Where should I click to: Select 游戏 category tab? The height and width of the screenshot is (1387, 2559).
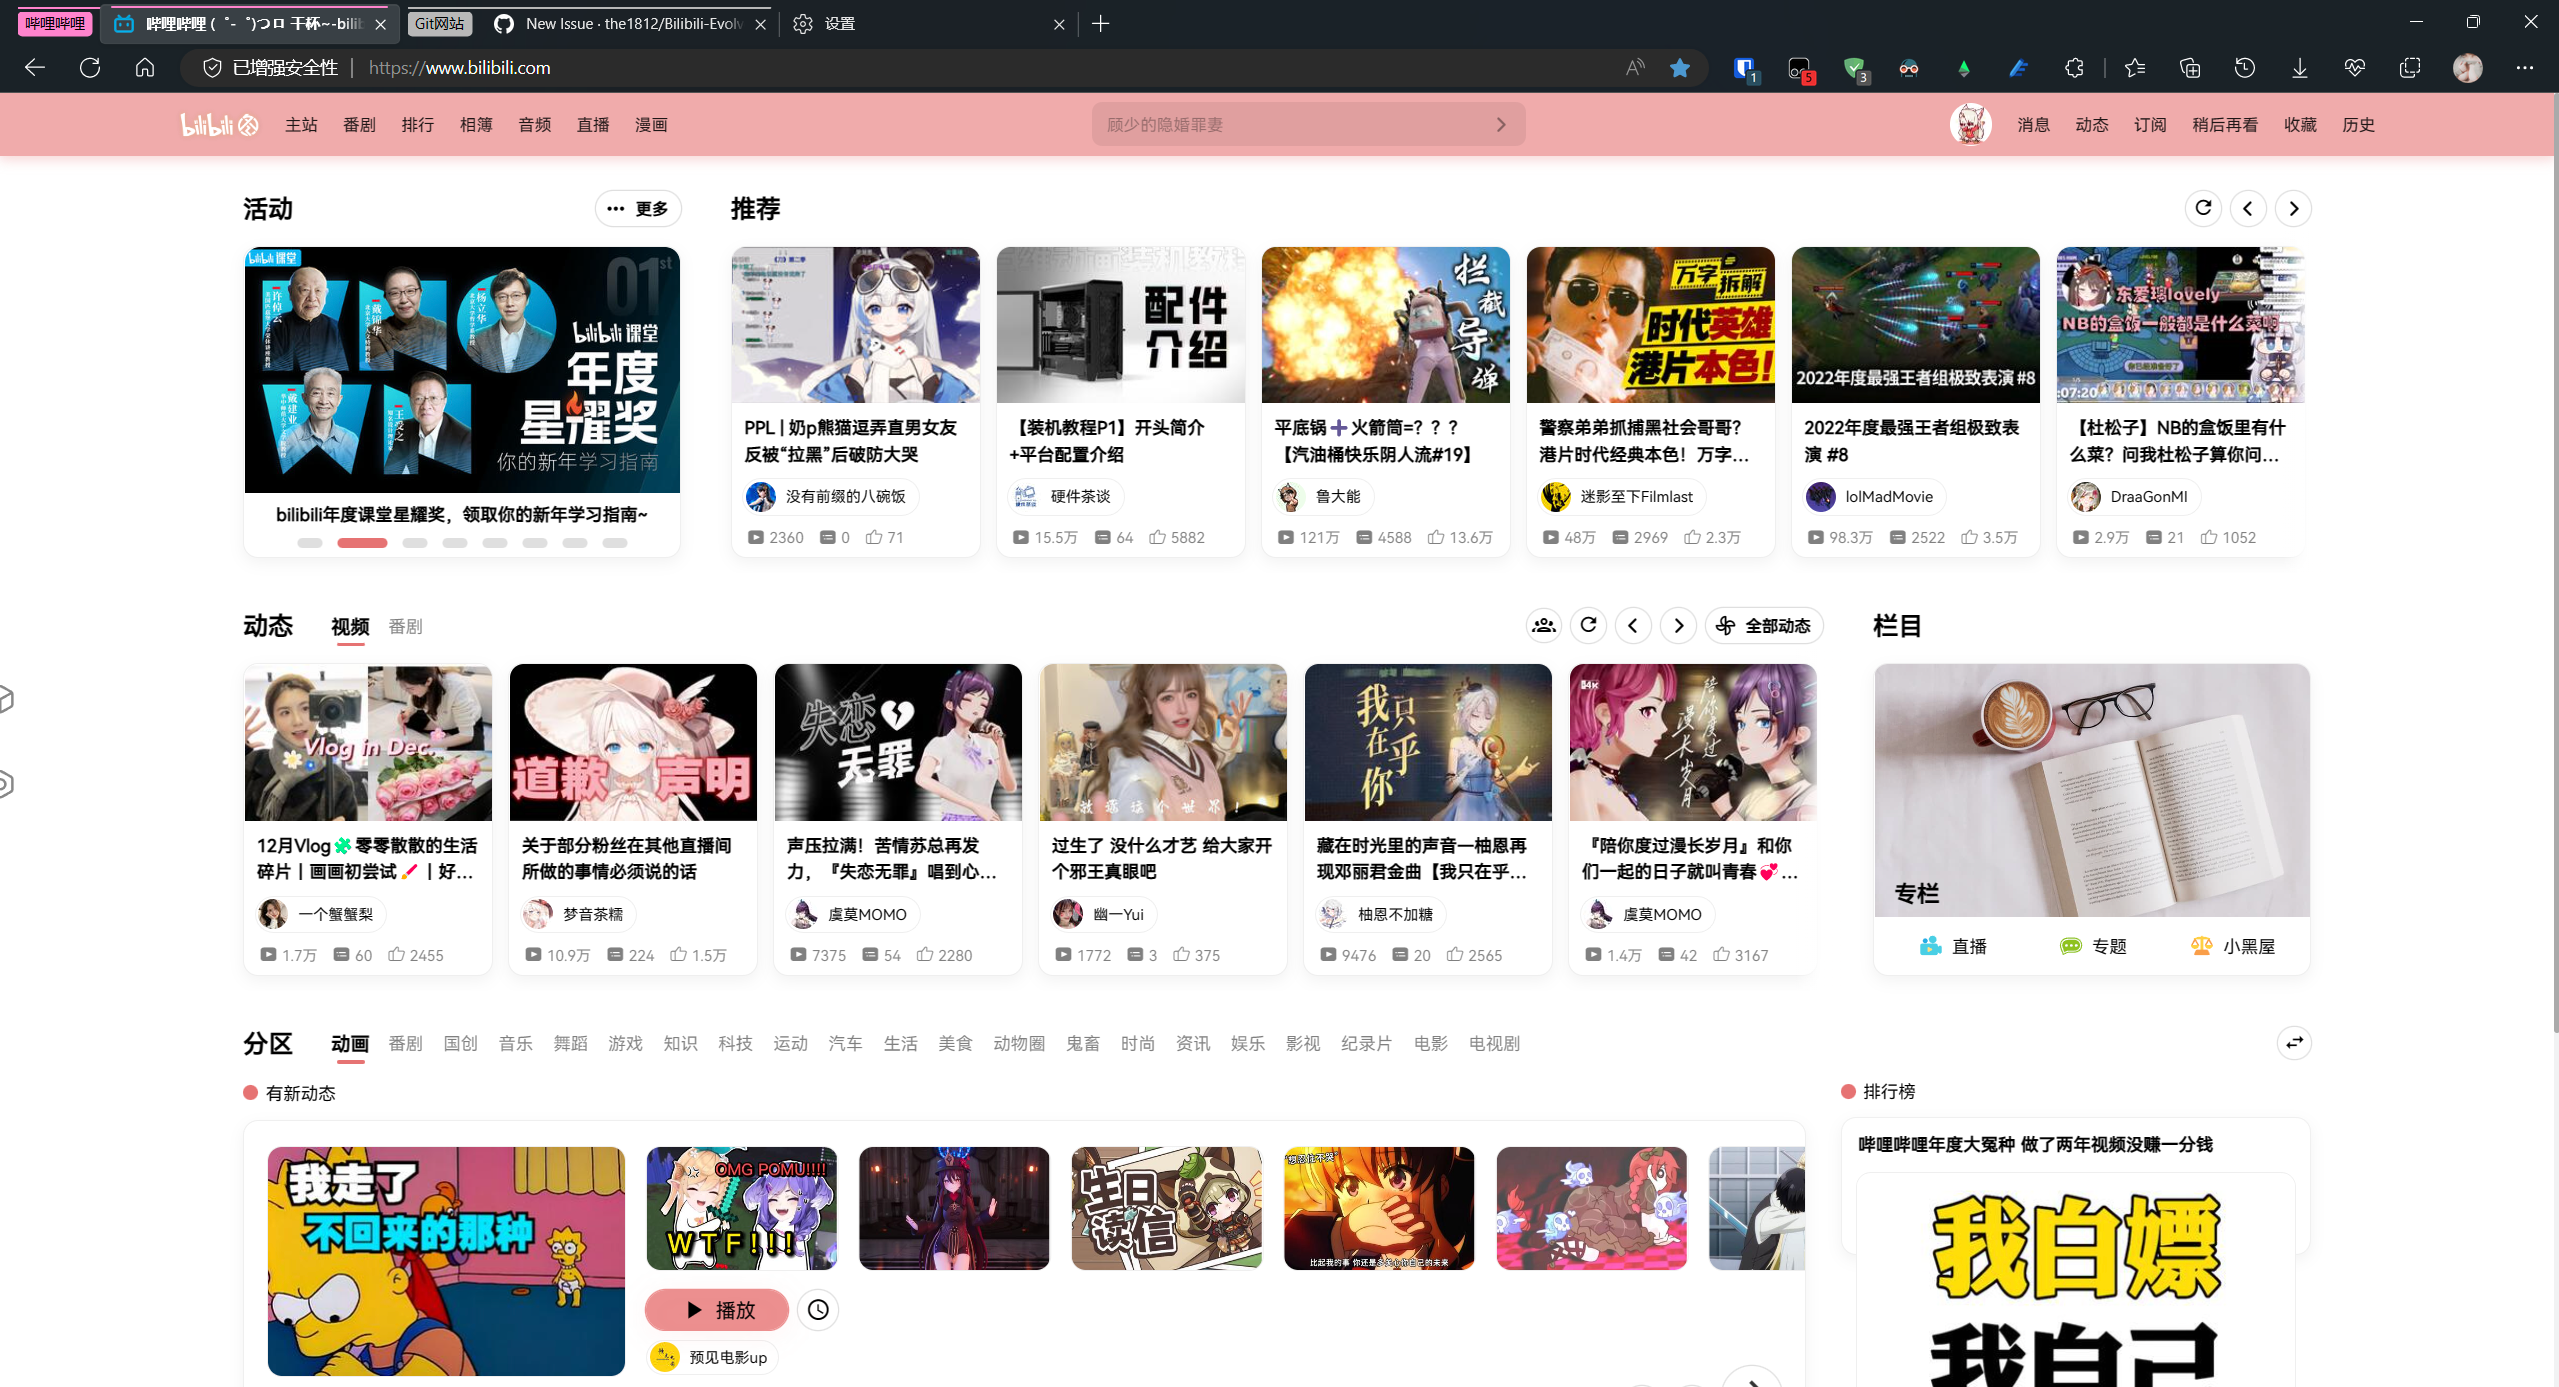point(625,1043)
